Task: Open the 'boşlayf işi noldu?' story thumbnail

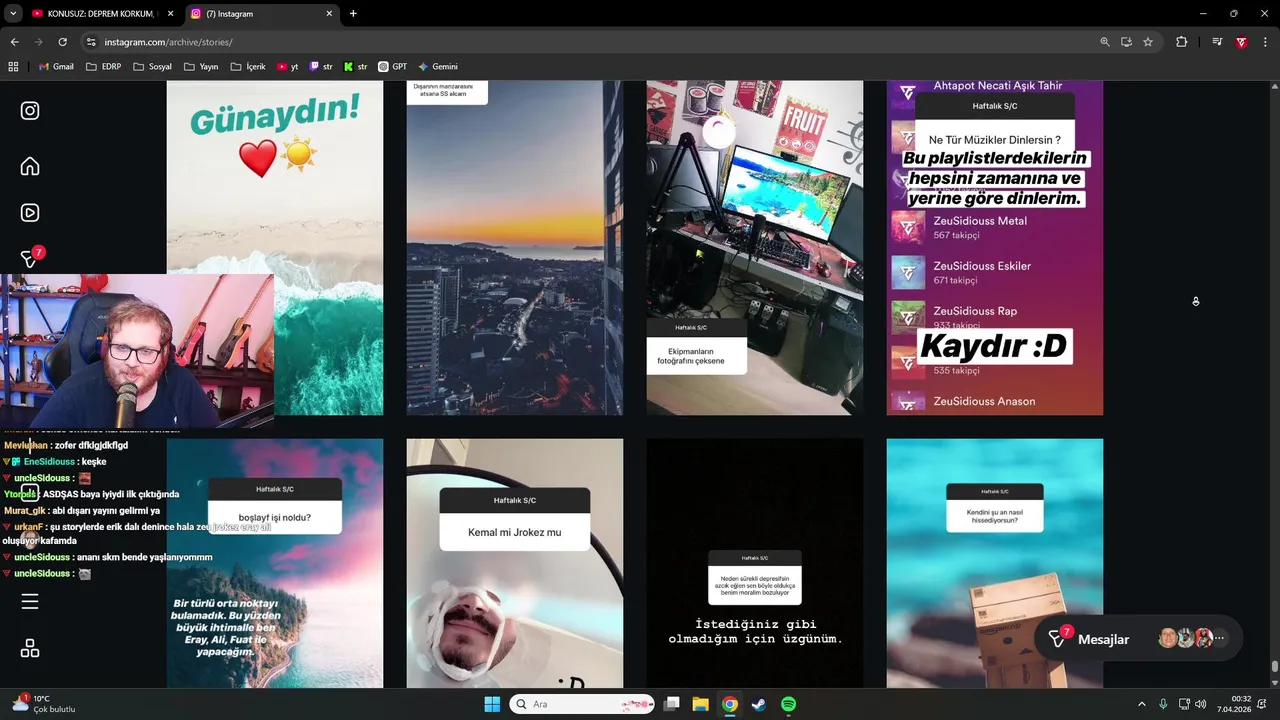Action: coord(275,563)
